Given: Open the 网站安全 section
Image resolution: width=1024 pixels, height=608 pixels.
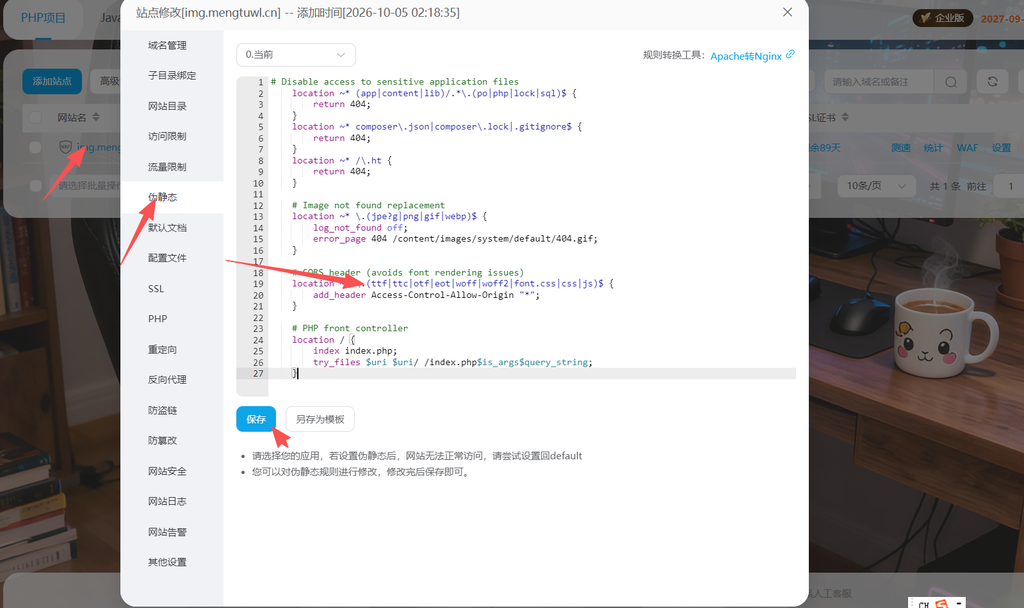Looking at the screenshot, I should click(x=167, y=471).
